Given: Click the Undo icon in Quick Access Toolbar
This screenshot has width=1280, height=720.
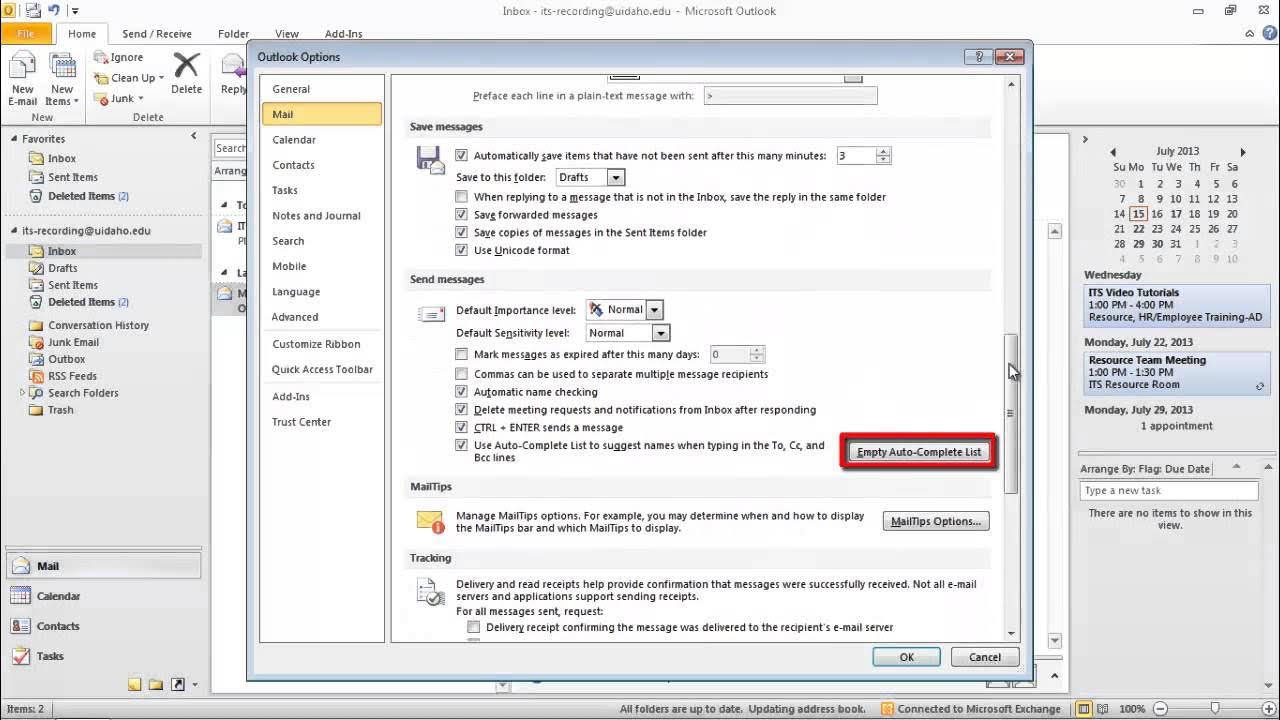Looking at the screenshot, I should [53, 10].
